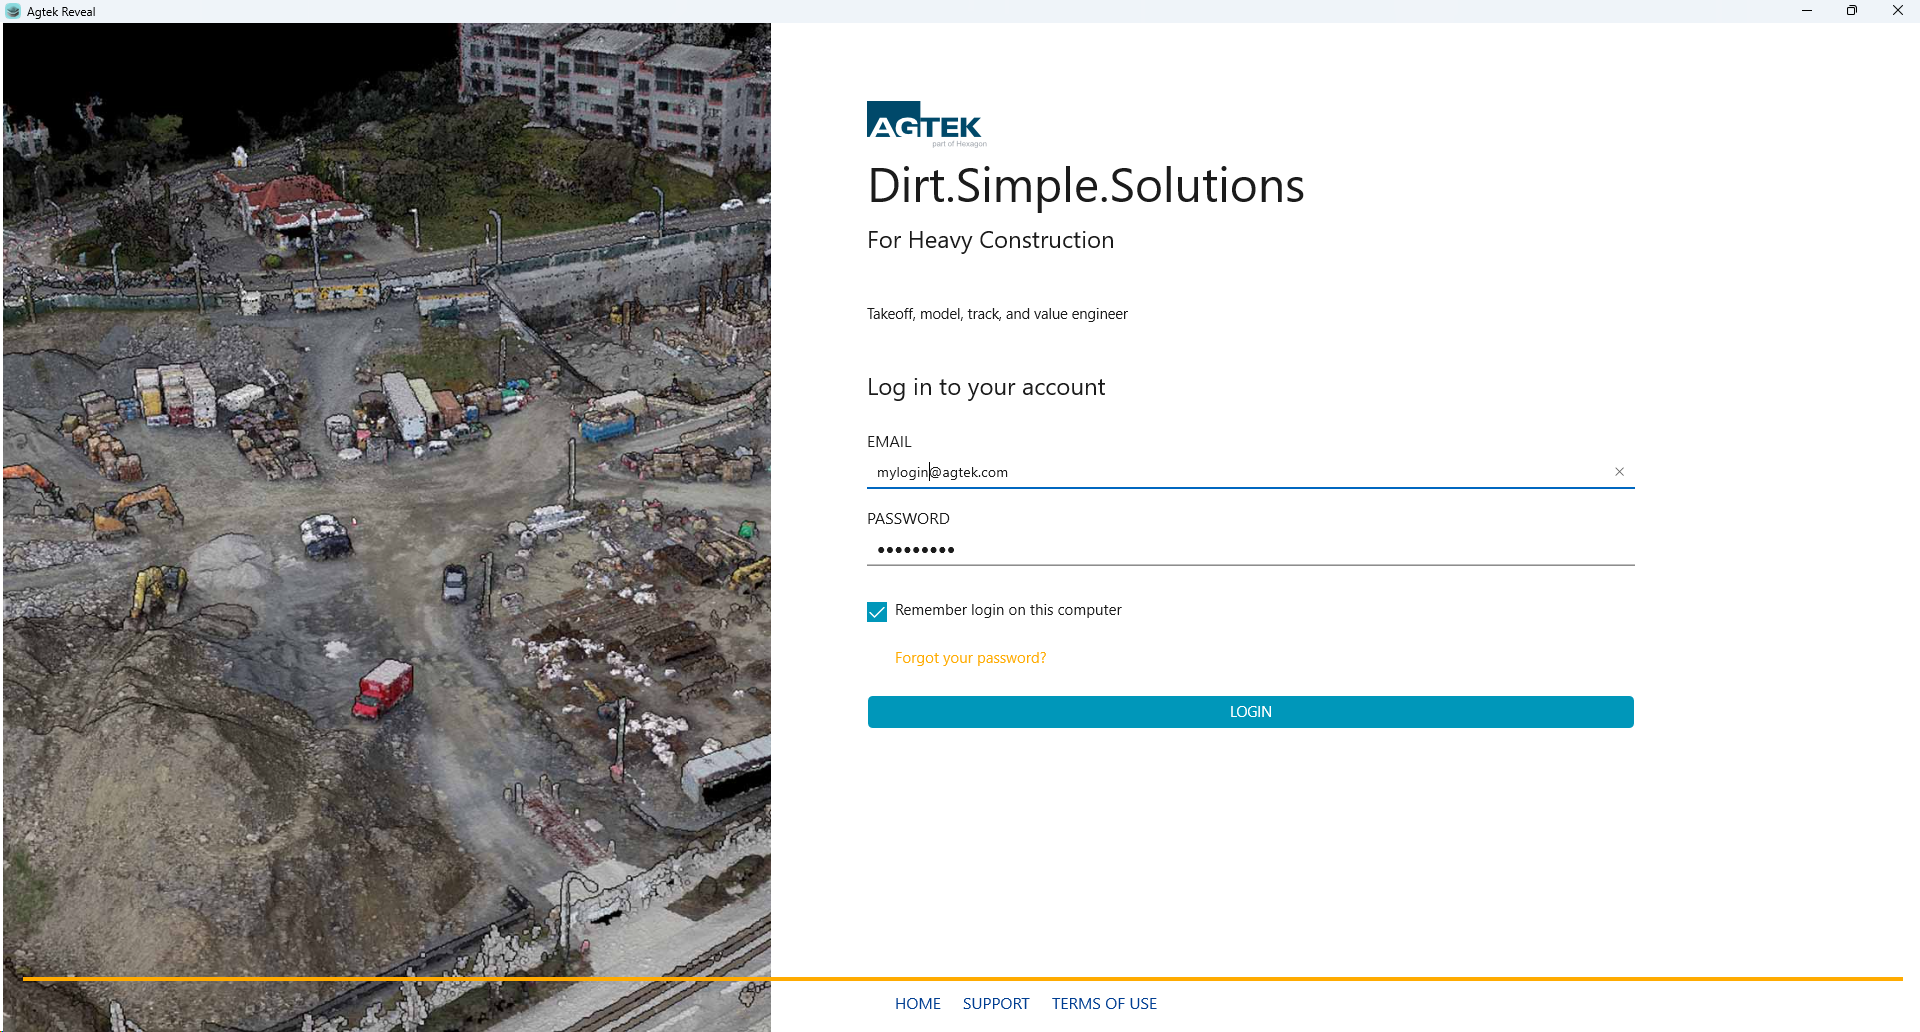Viewport: 1920px width, 1032px height.
Task: Open the SUPPORT link
Action: pos(995,1004)
